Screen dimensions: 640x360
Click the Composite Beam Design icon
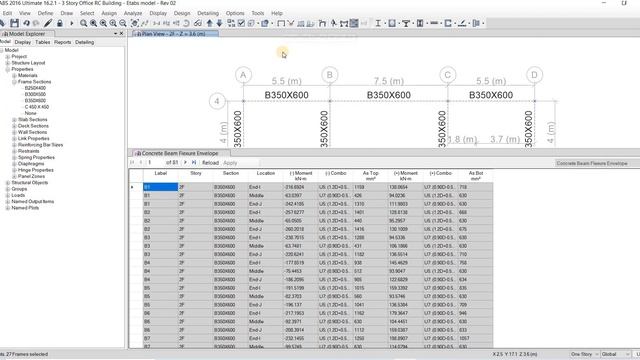pos(406,23)
